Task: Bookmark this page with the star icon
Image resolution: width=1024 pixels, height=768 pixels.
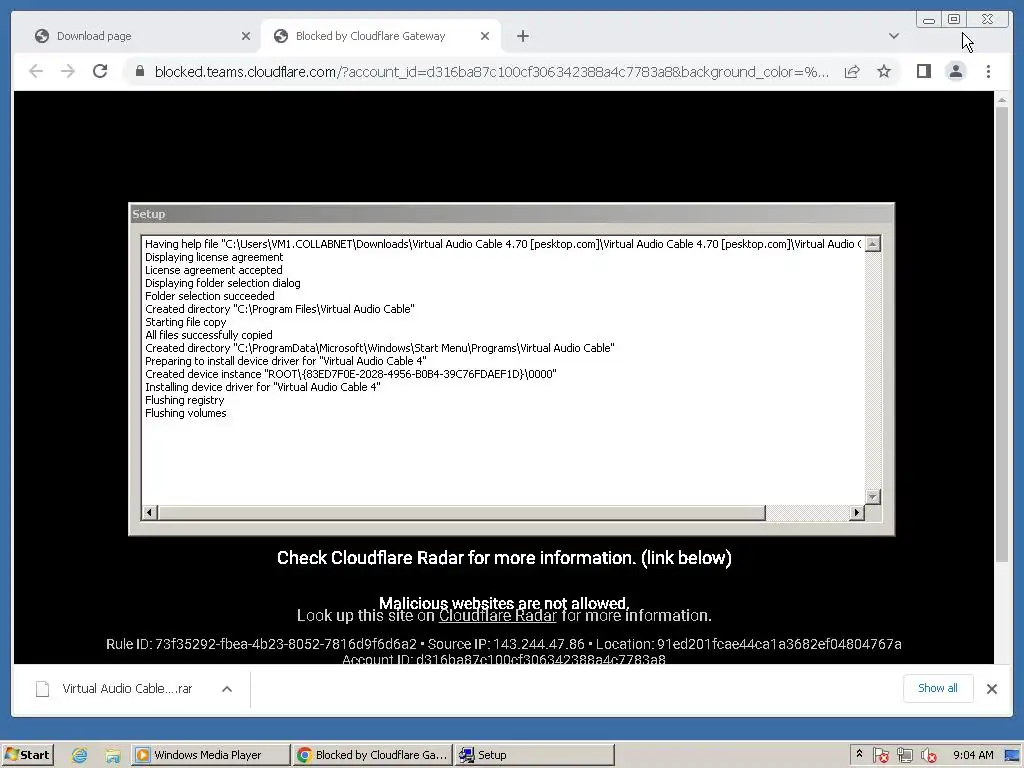Action: coord(884,71)
